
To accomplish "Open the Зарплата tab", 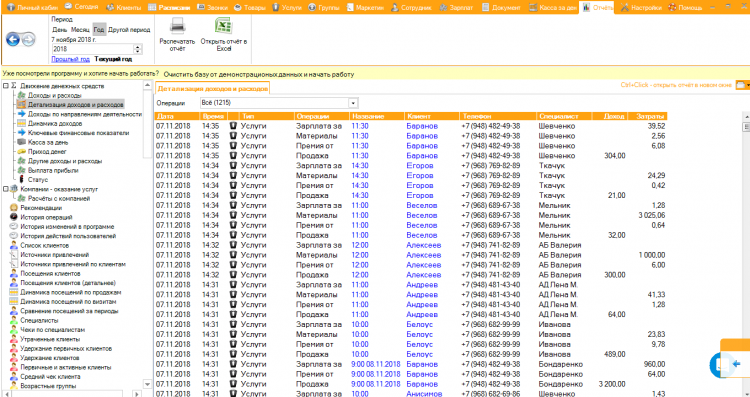I will pos(456,7).
